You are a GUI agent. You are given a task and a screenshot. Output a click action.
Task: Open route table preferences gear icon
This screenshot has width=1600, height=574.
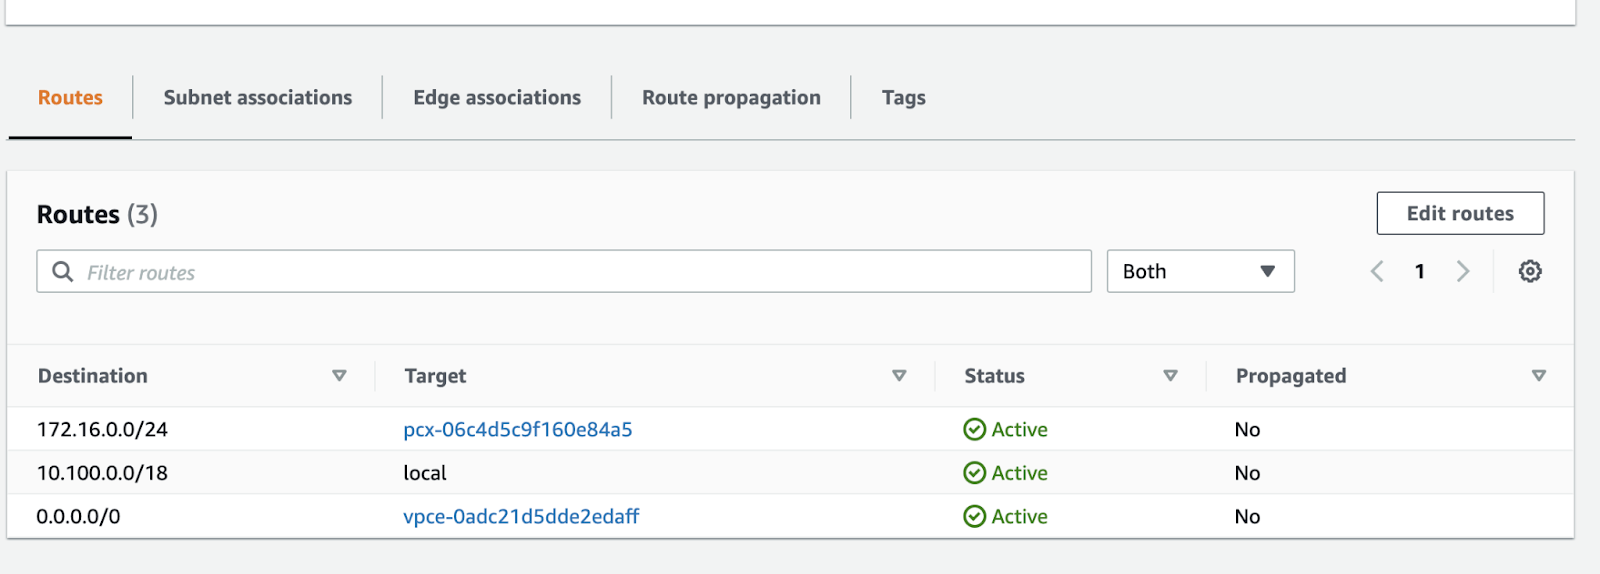(1529, 271)
